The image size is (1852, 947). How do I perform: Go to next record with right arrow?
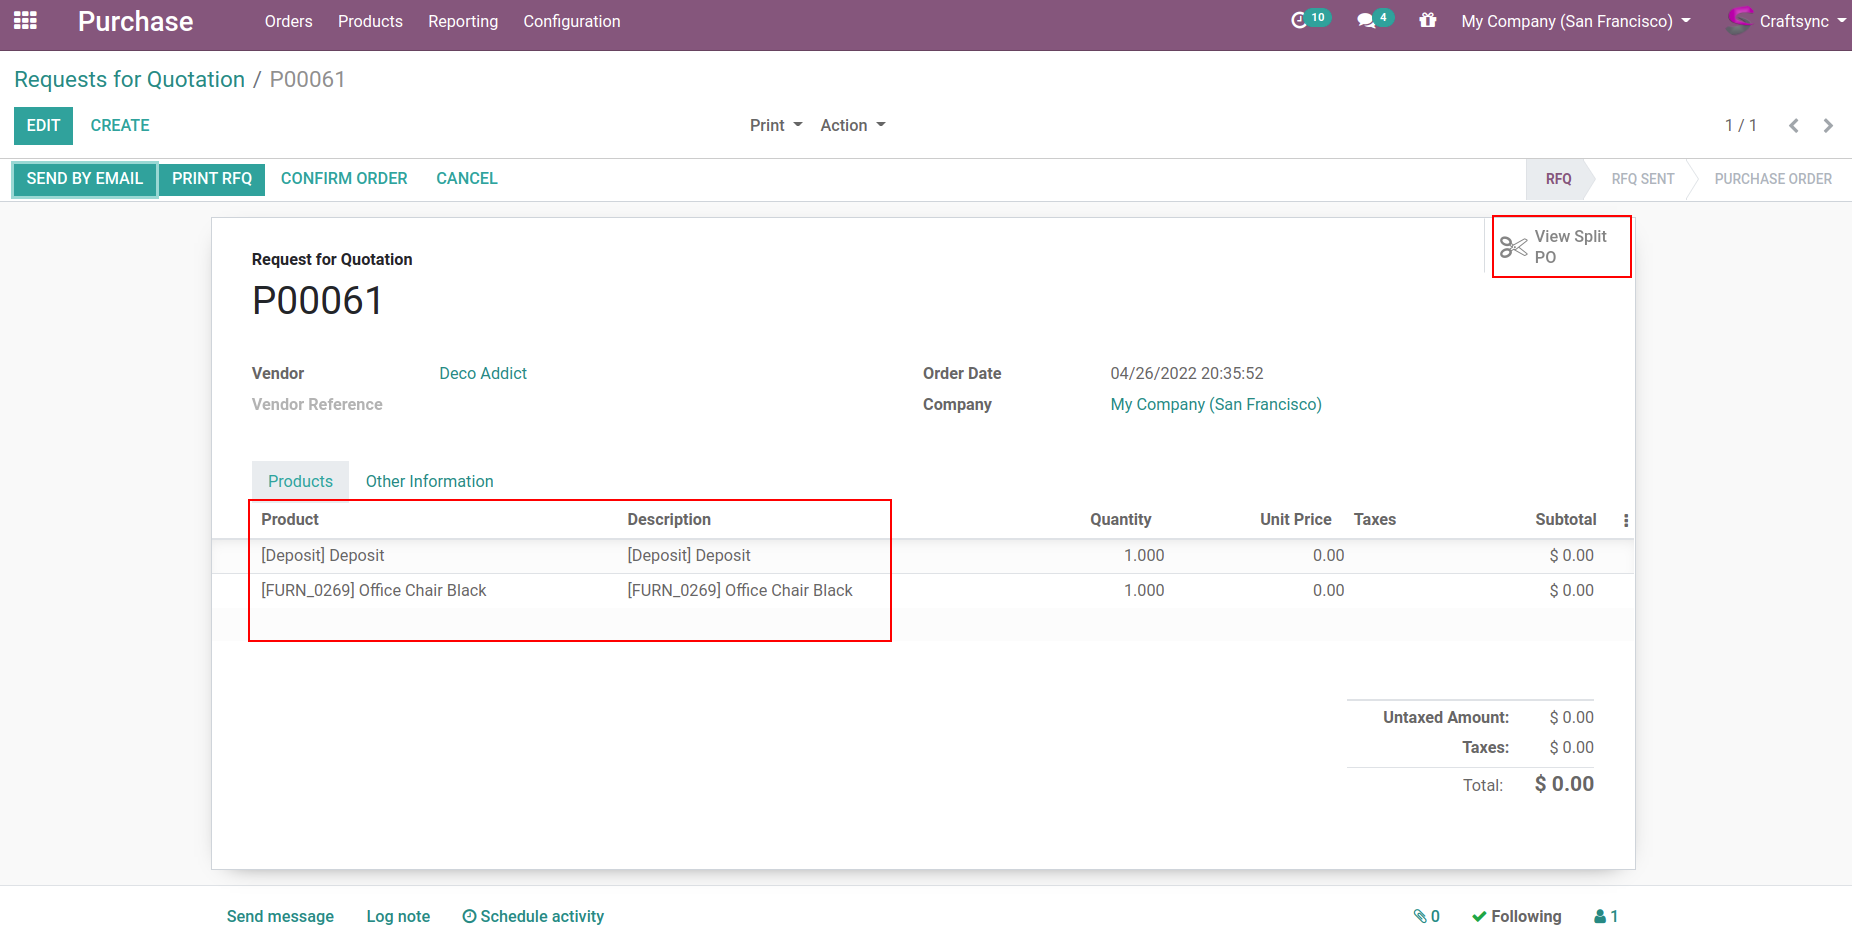tap(1828, 126)
